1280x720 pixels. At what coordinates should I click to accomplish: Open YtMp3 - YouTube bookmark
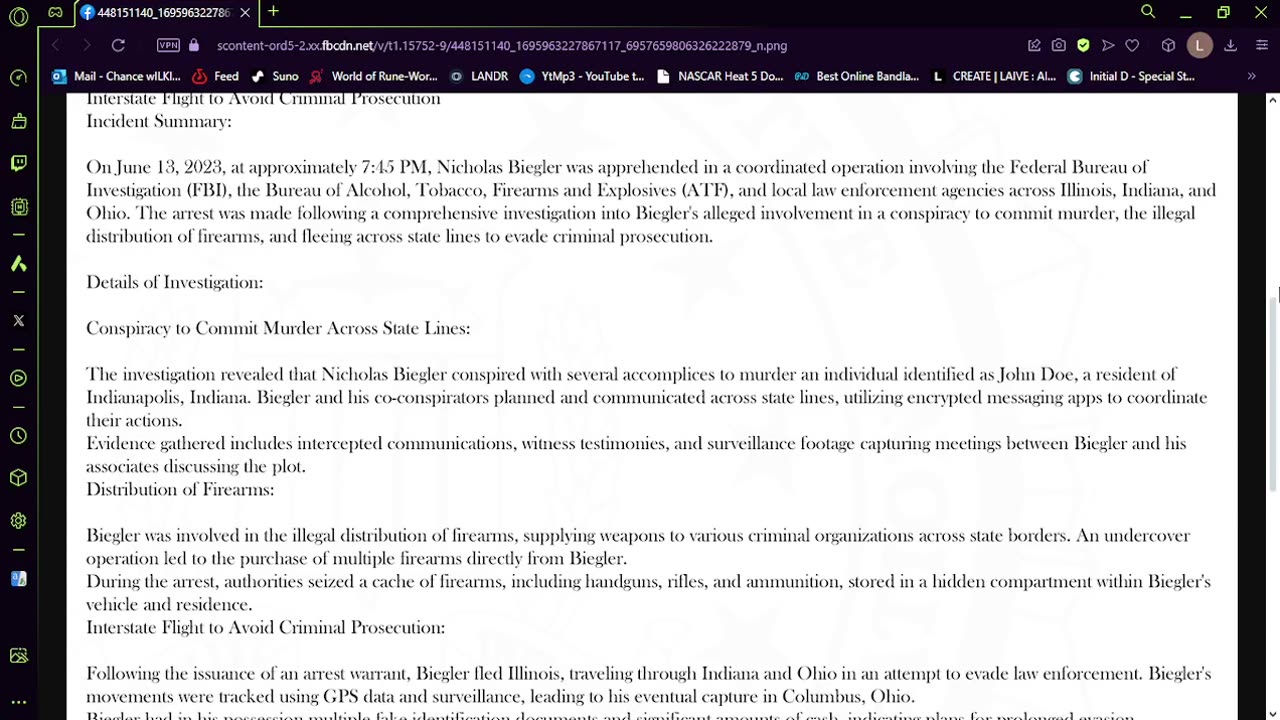[x=582, y=76]
